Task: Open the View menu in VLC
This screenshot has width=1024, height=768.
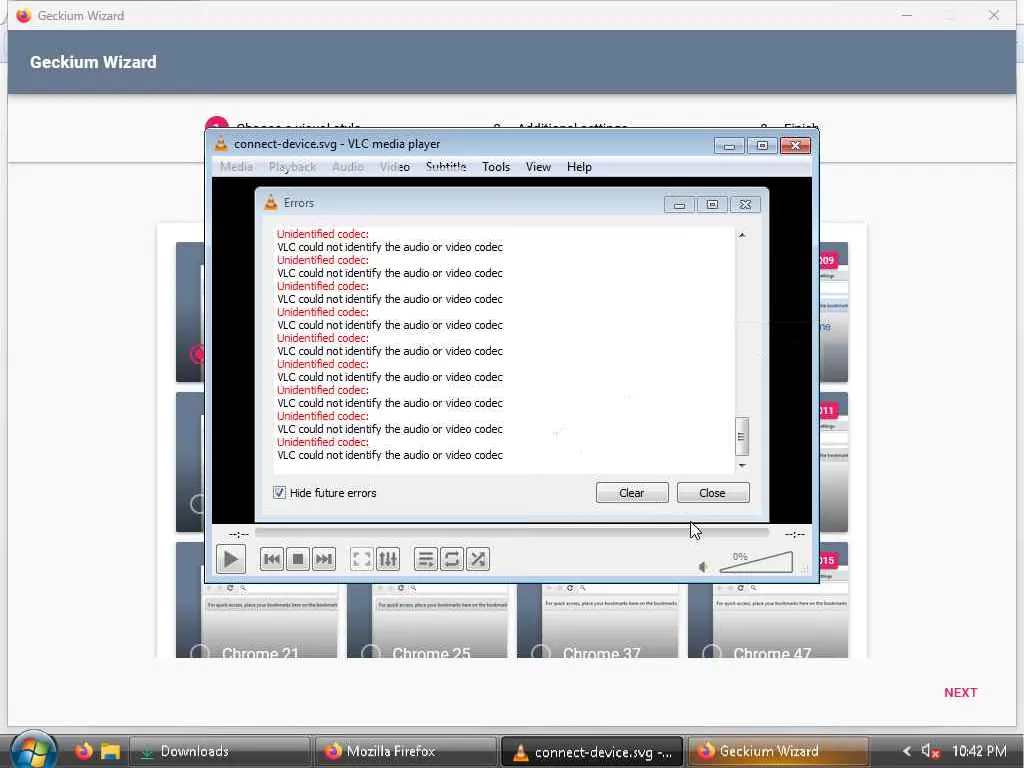Action: click(x=539, y=167)
